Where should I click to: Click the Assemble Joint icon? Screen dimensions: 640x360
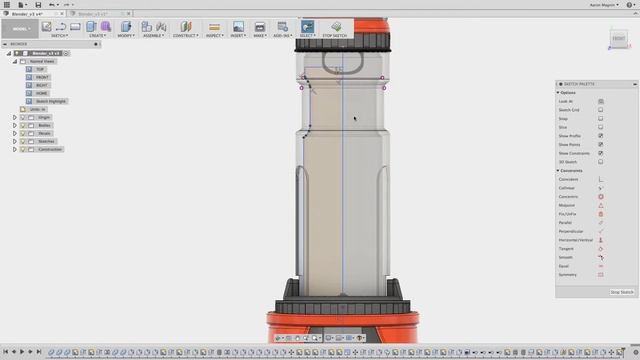click(161, 27)
